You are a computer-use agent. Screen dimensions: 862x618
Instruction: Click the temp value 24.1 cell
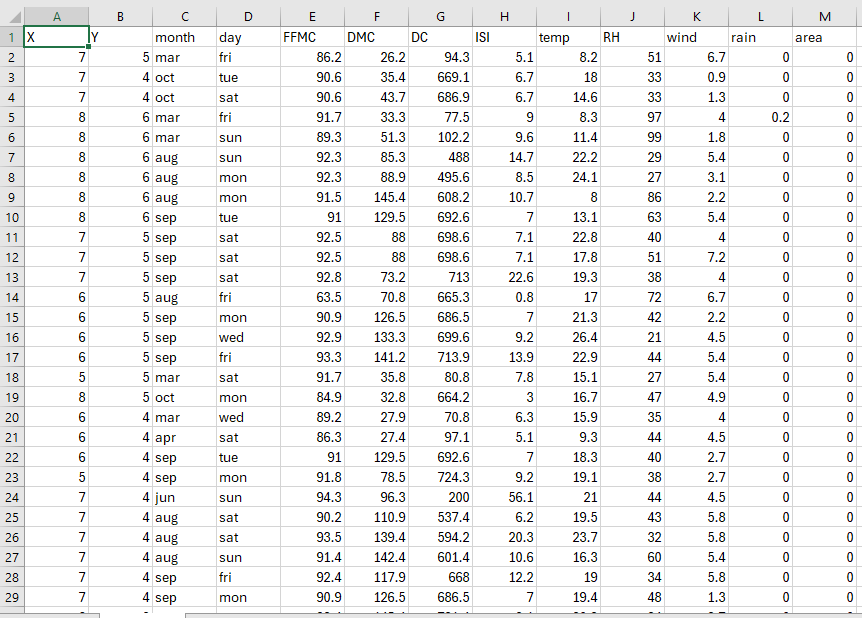568,178
